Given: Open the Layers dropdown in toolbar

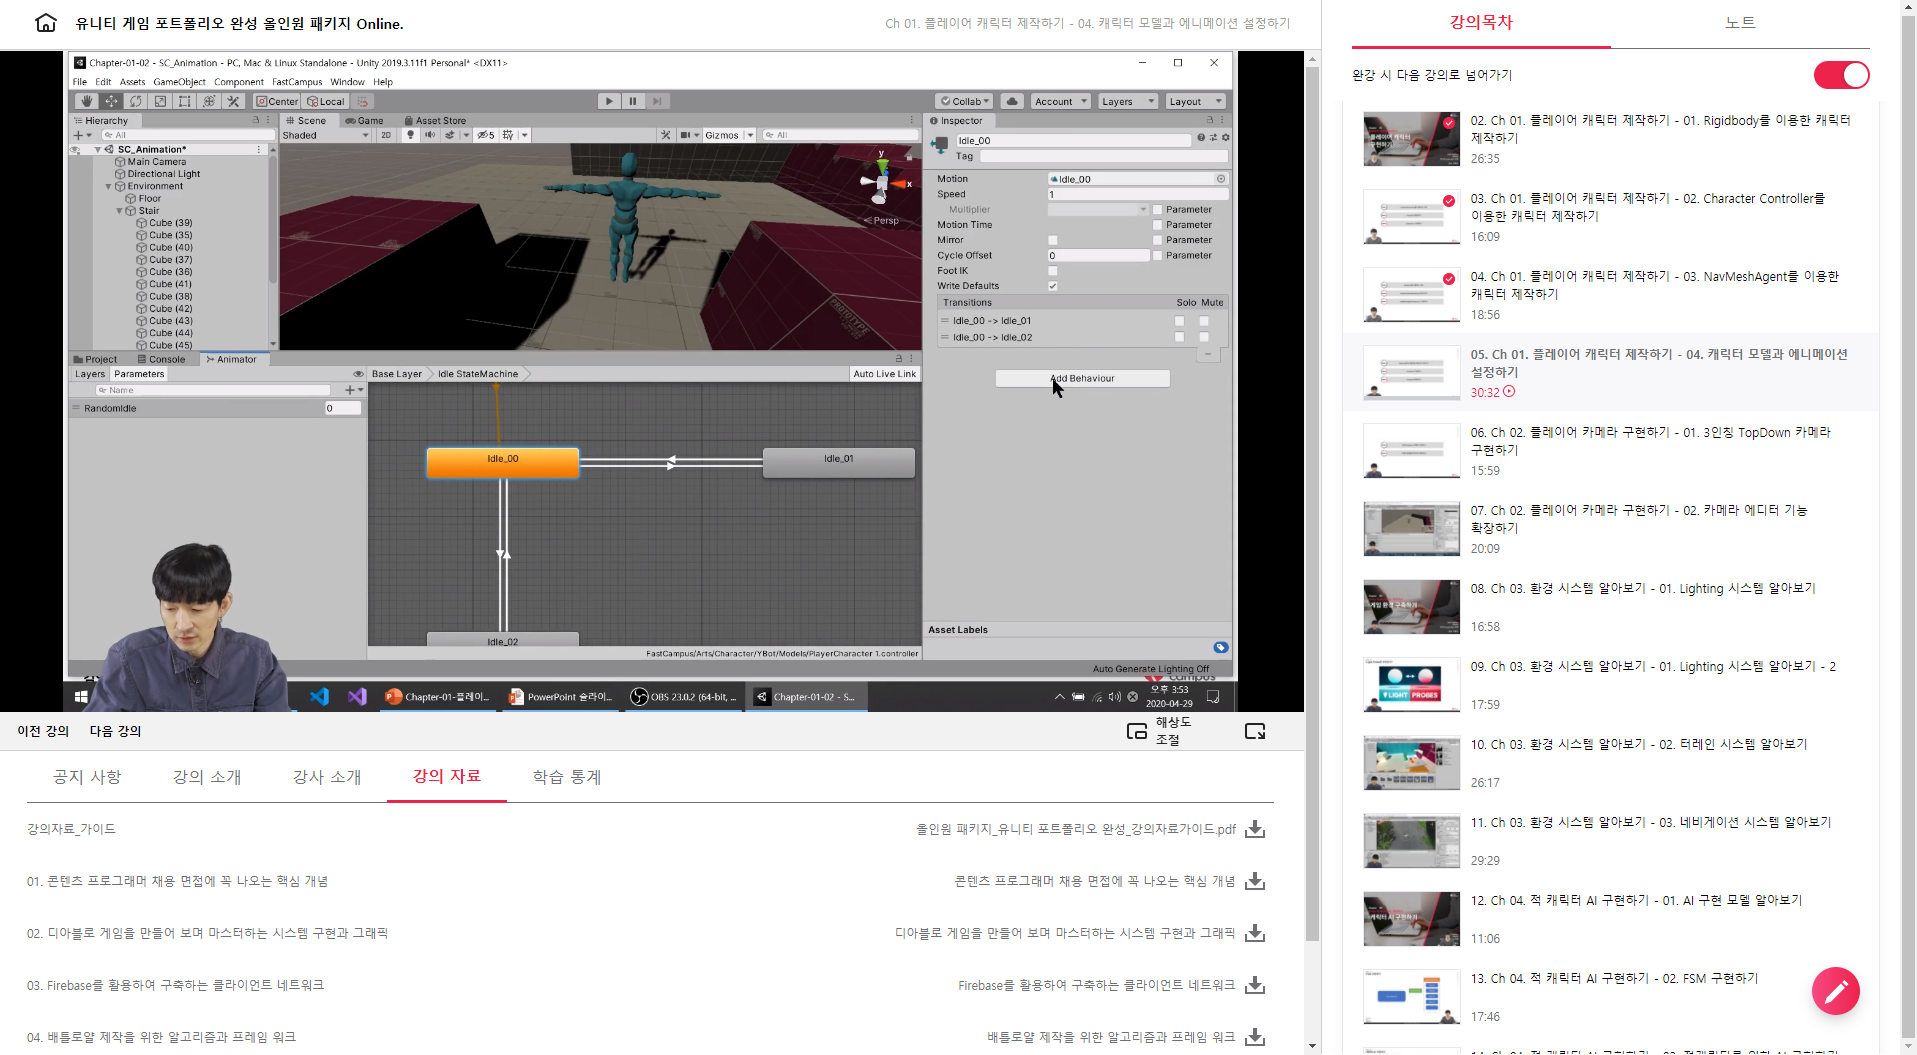Looking at the screenshot, I should pos(1127,101).
